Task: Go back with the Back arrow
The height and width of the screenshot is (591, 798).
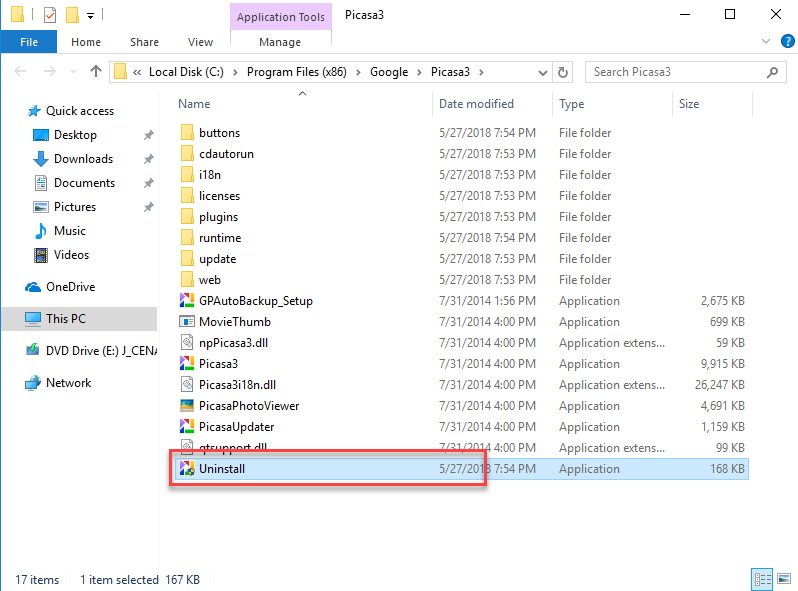Action: click(x=20, y=71)
